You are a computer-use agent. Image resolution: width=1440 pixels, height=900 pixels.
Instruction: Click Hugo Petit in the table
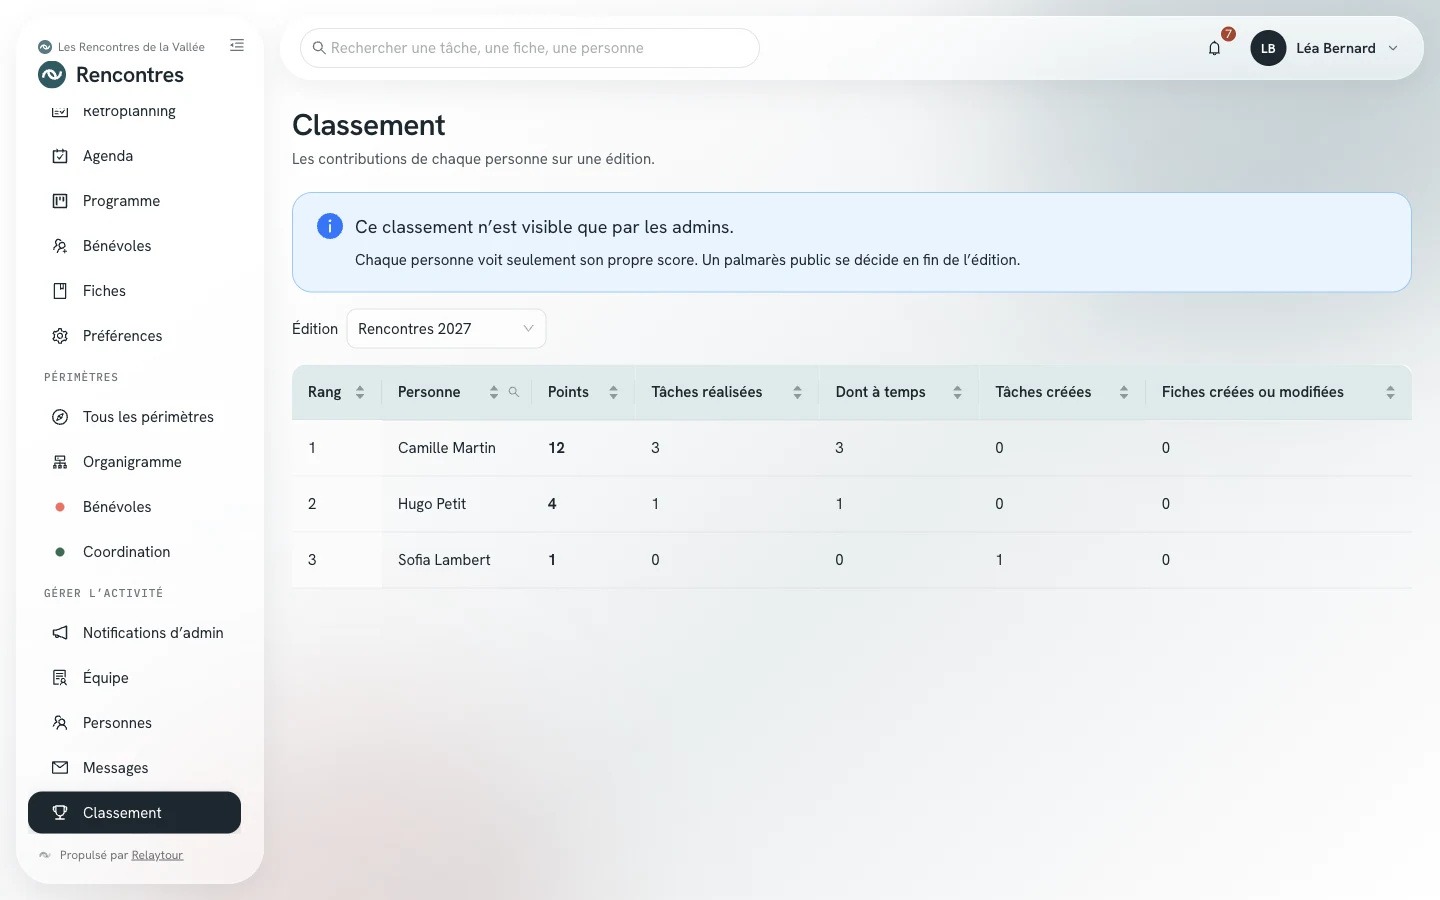[x=432, y=504]
